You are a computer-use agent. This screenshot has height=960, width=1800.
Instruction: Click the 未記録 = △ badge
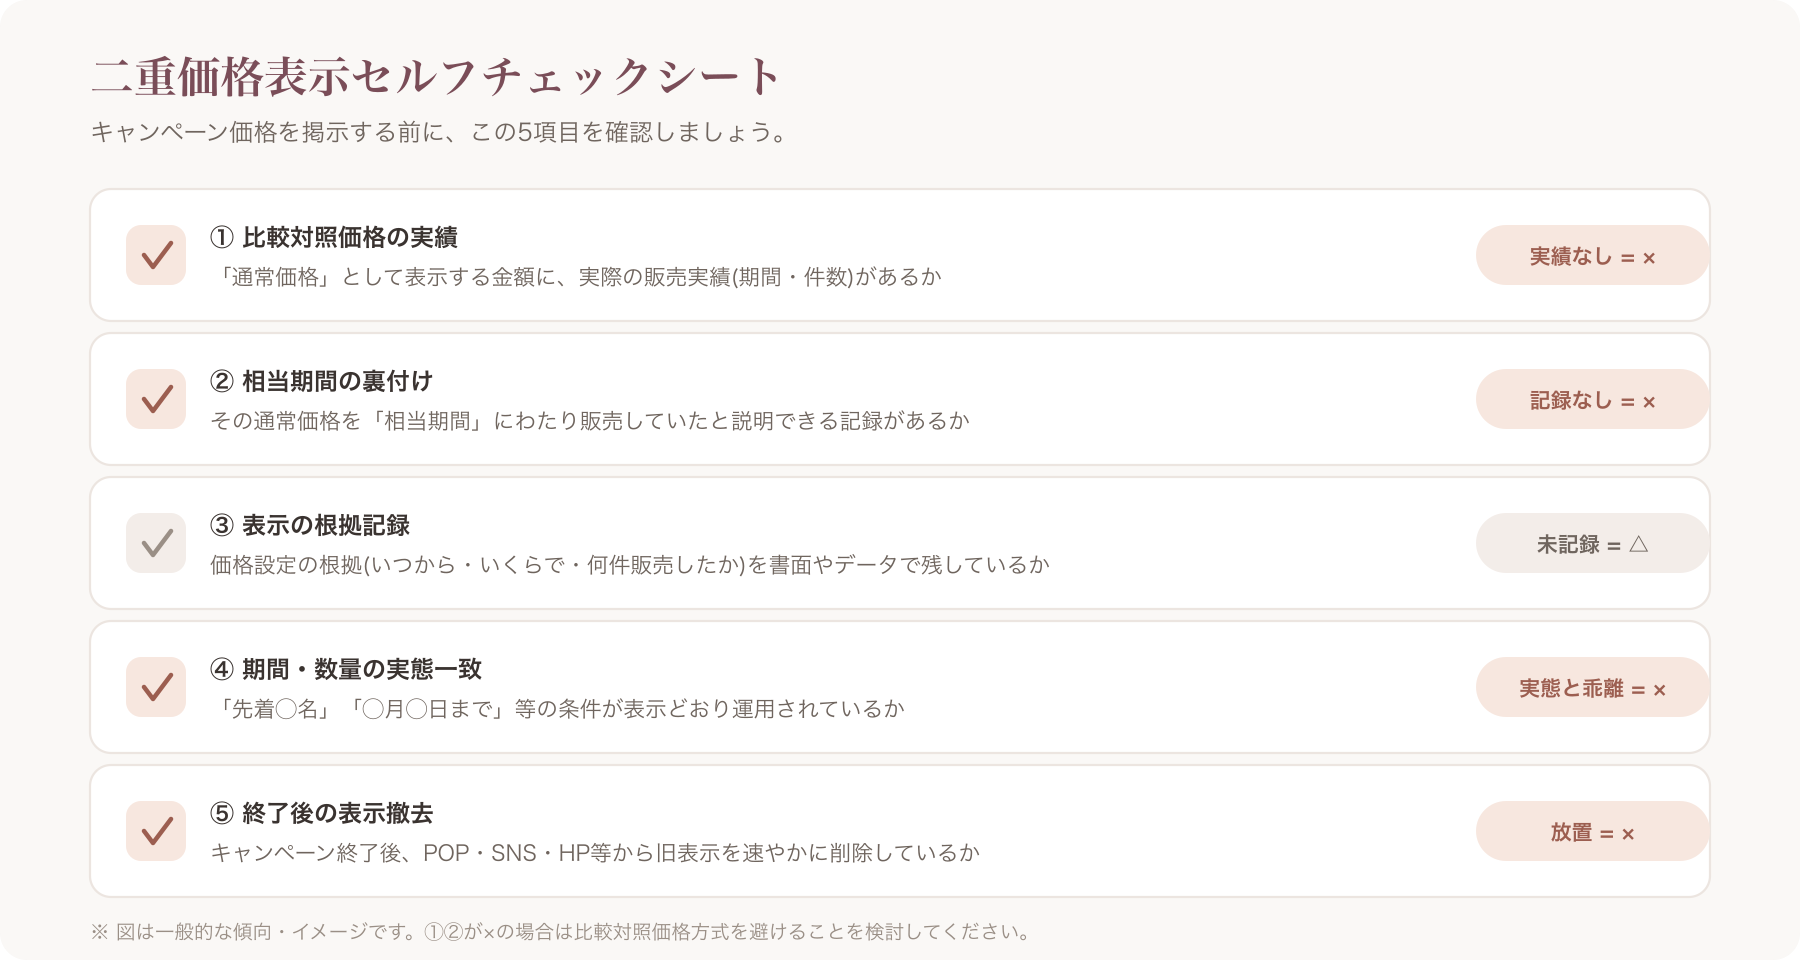click(1592, 543)
